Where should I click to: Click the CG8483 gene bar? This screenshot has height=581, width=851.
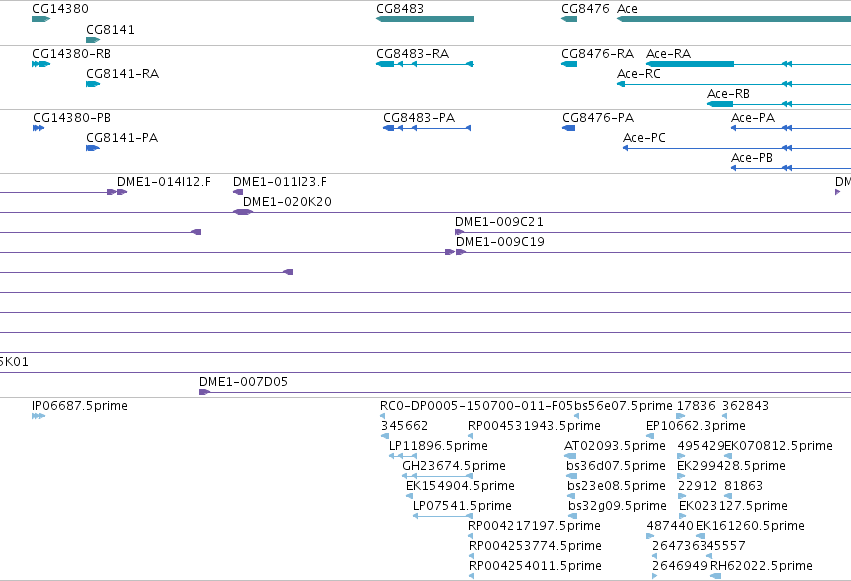tap(425, 19)
